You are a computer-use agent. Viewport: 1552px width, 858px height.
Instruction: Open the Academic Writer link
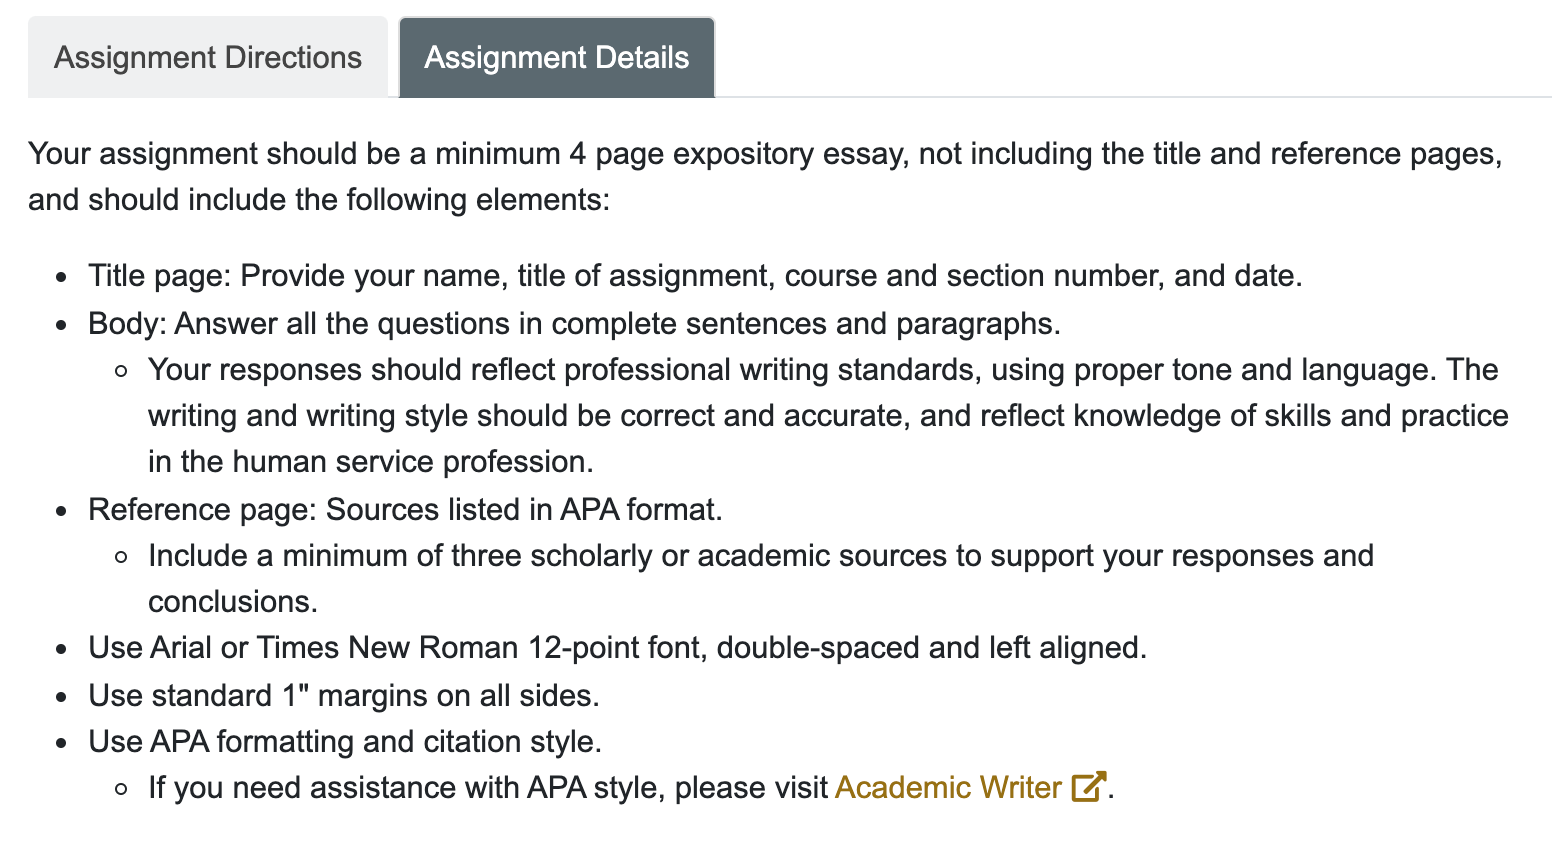tap(948, 787)
